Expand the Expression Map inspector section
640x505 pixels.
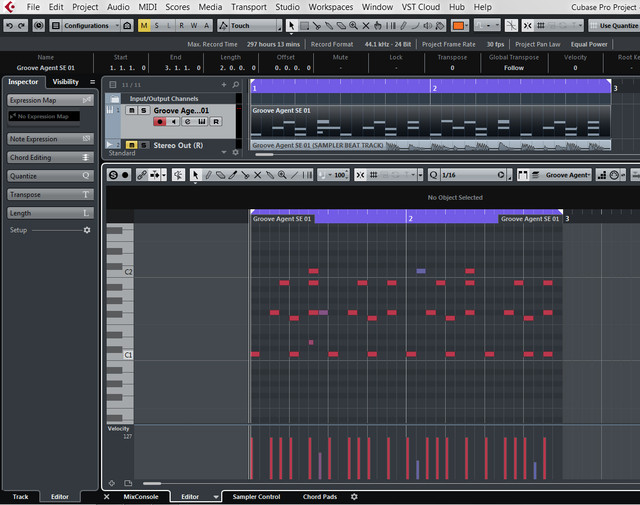coord(50,100)
